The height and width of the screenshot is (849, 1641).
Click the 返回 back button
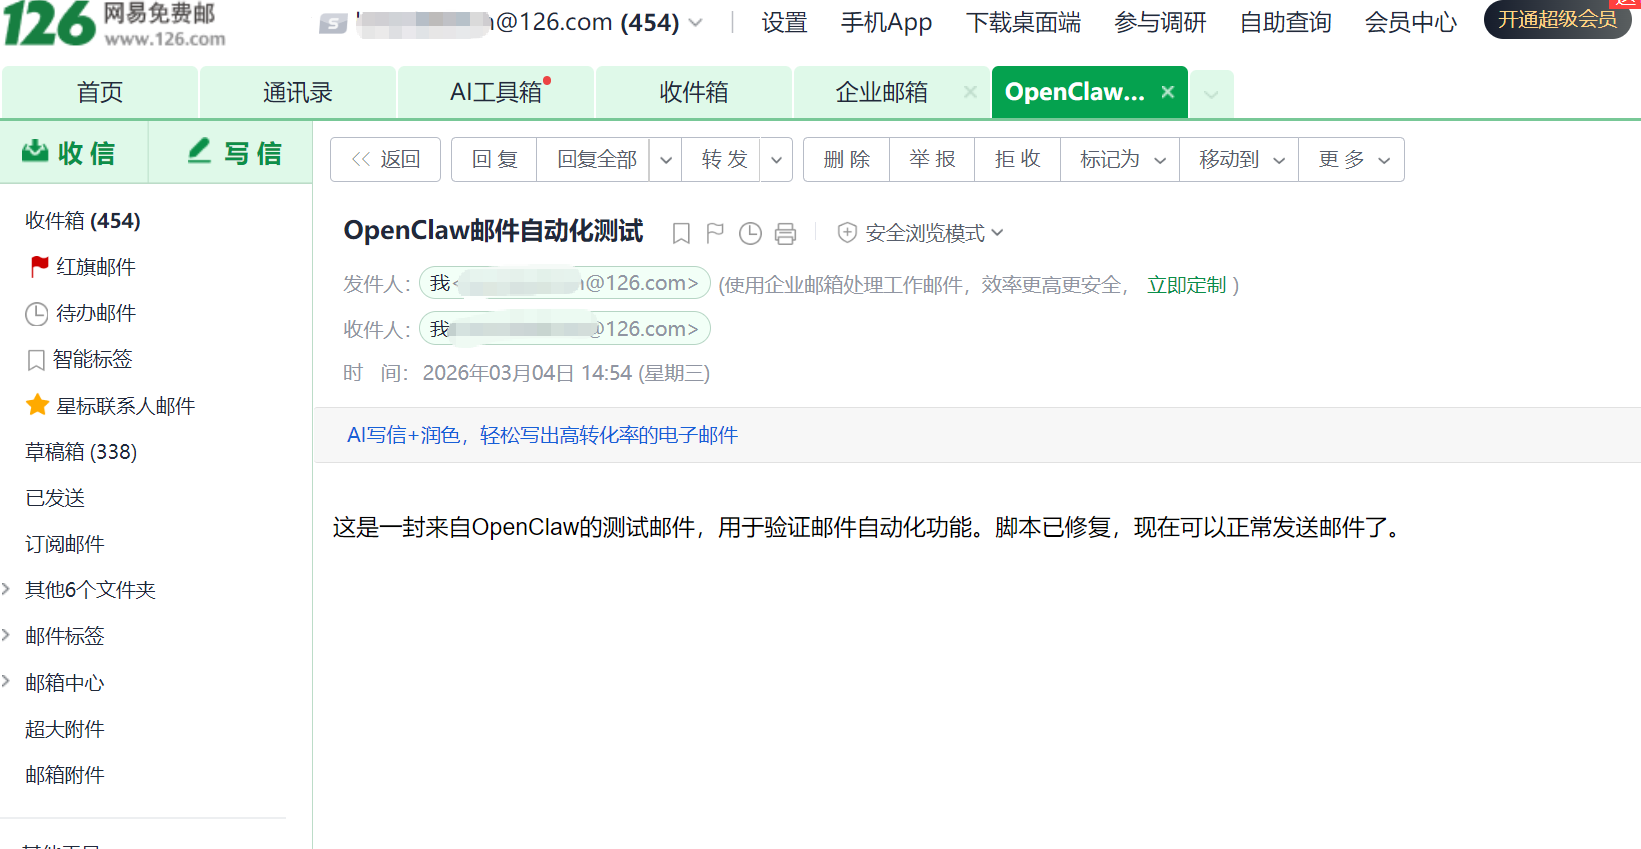(386, 160)
